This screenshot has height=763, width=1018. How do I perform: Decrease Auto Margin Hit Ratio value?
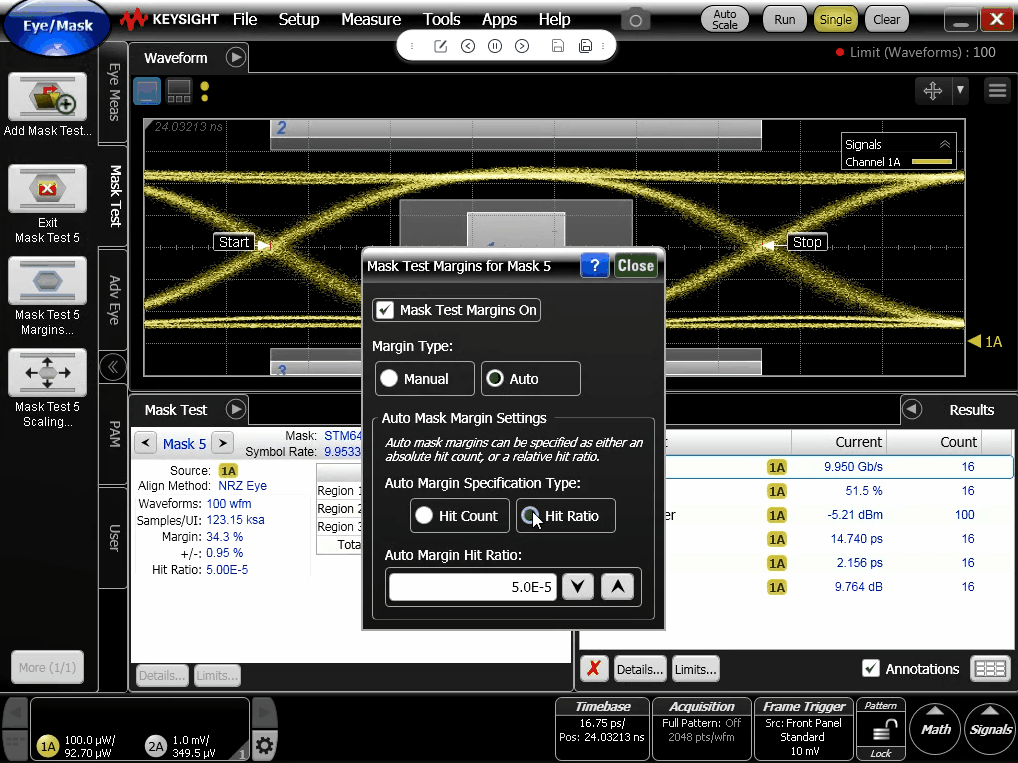click(x=577, y=587)
